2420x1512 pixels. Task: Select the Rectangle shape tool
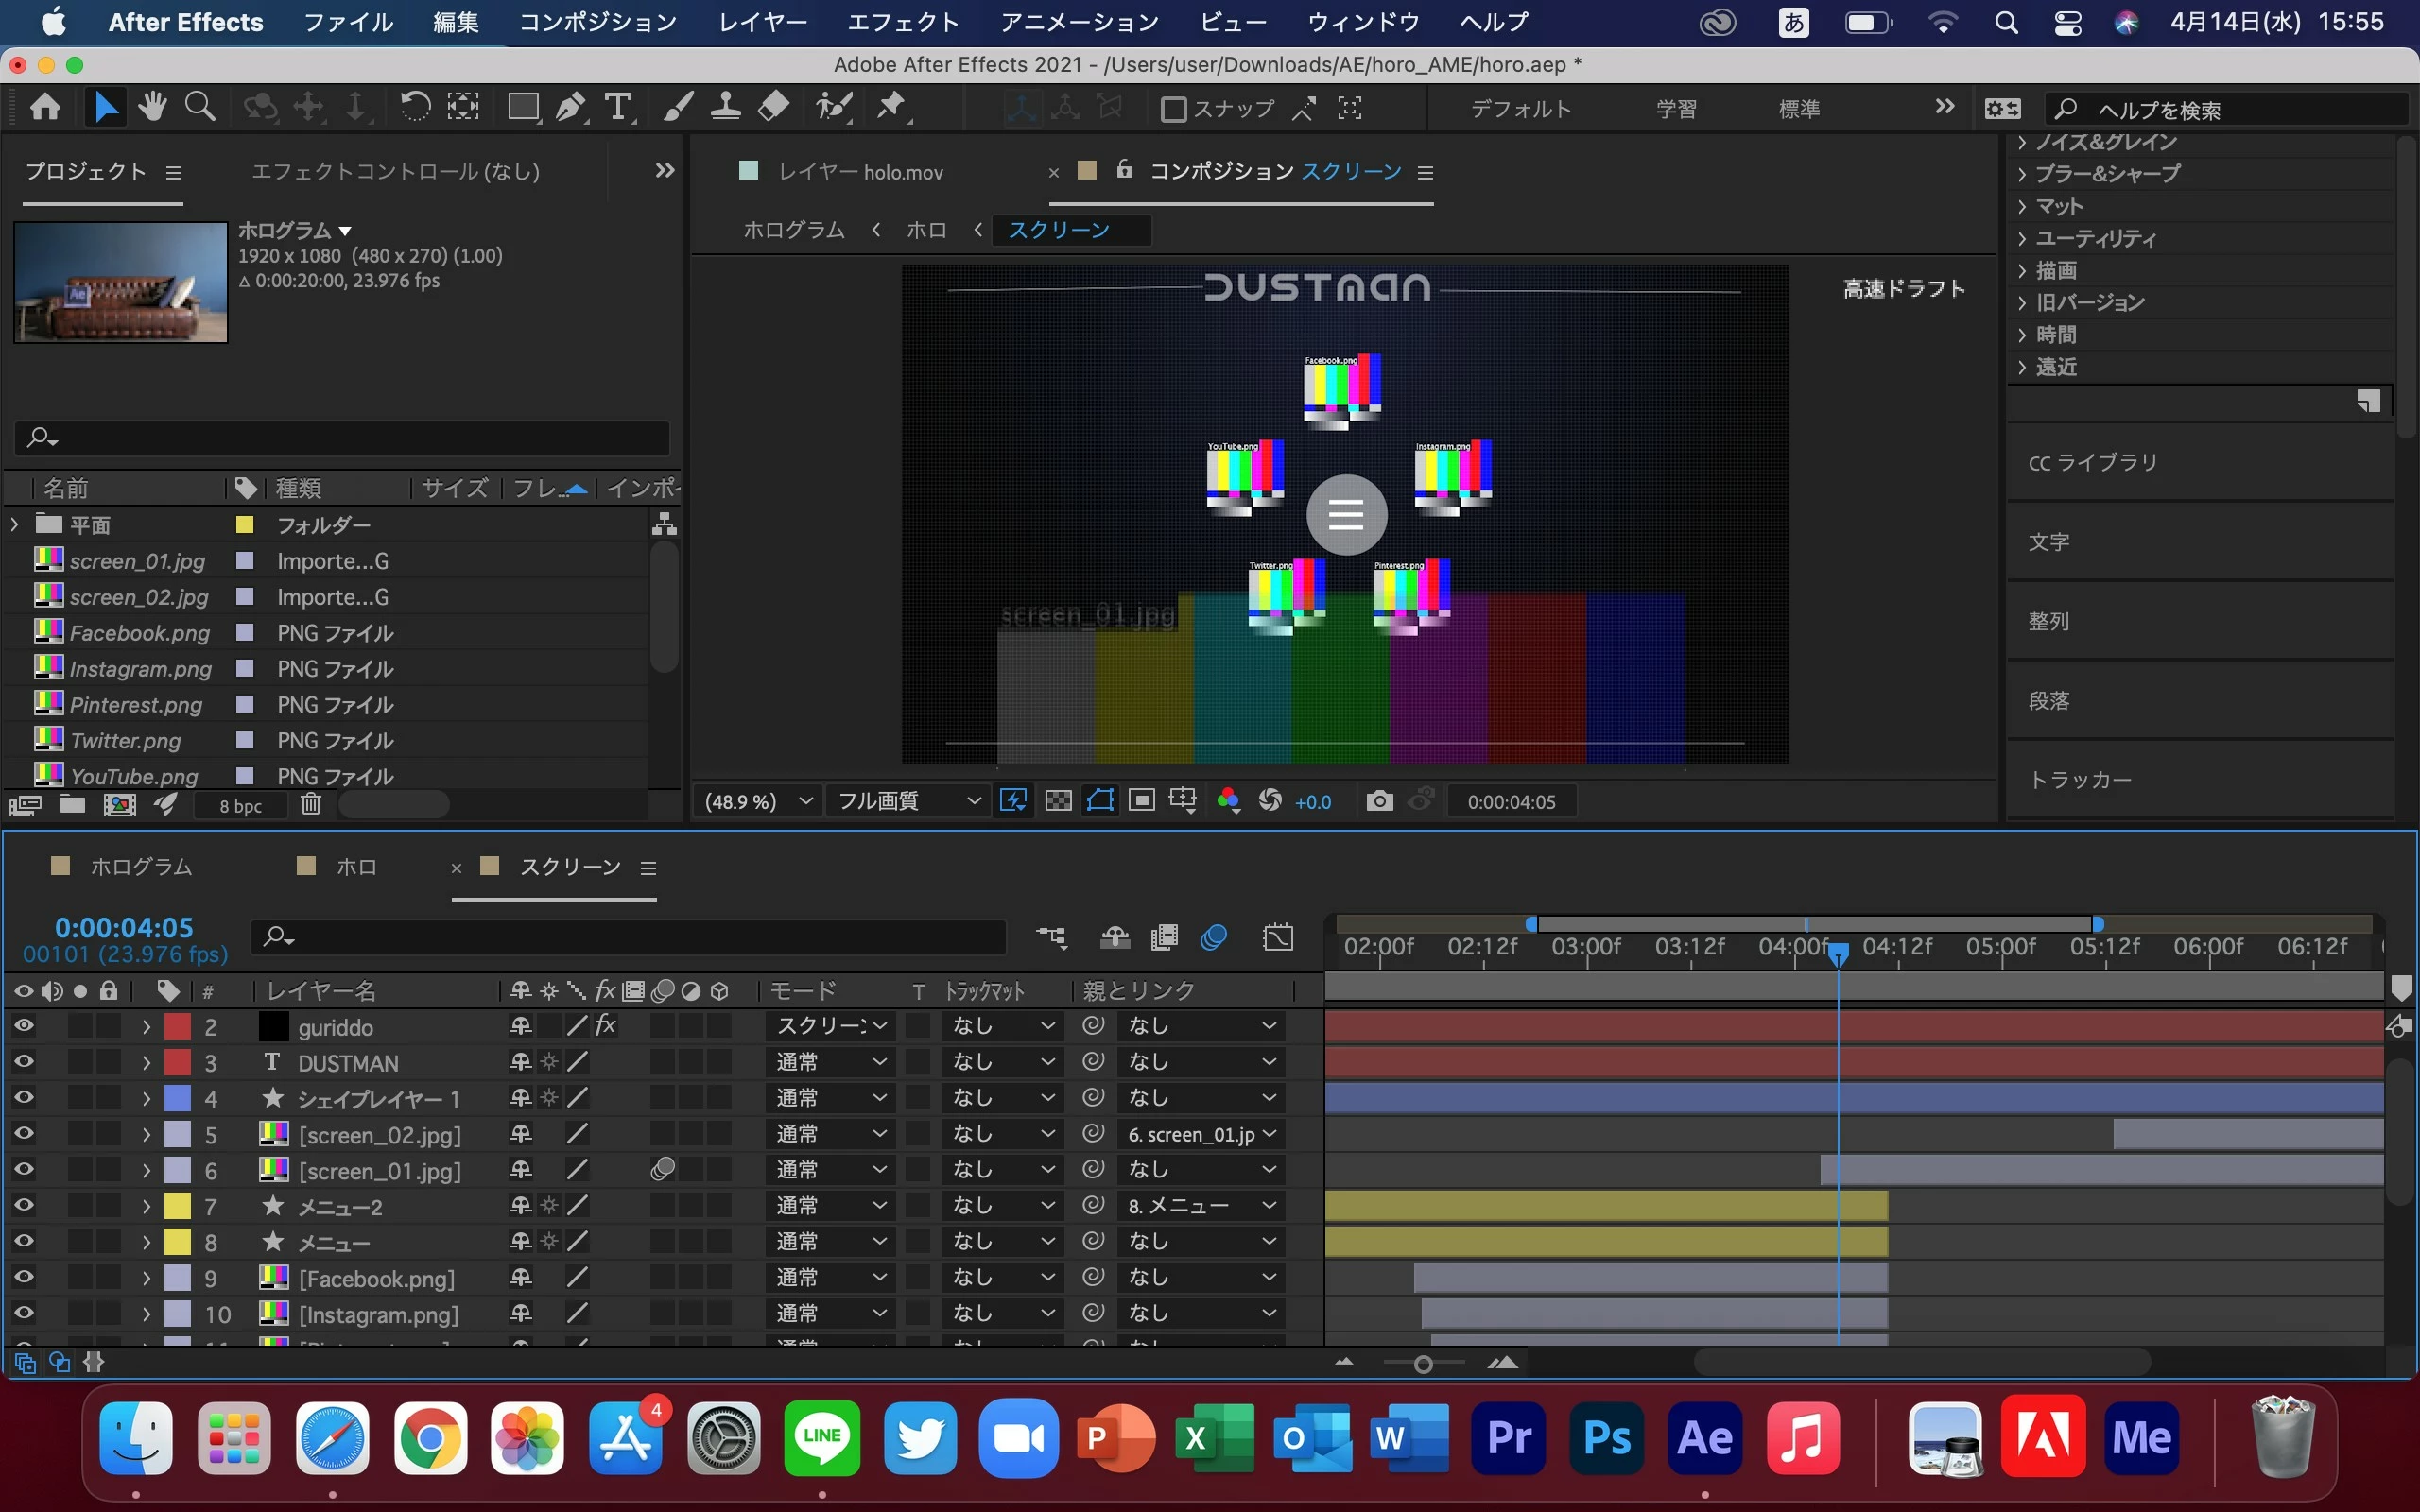pos(522,107)
